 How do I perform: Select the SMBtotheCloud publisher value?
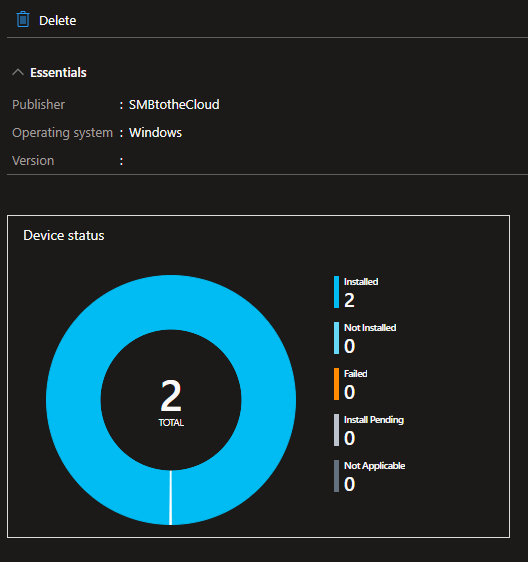point(174,105)
